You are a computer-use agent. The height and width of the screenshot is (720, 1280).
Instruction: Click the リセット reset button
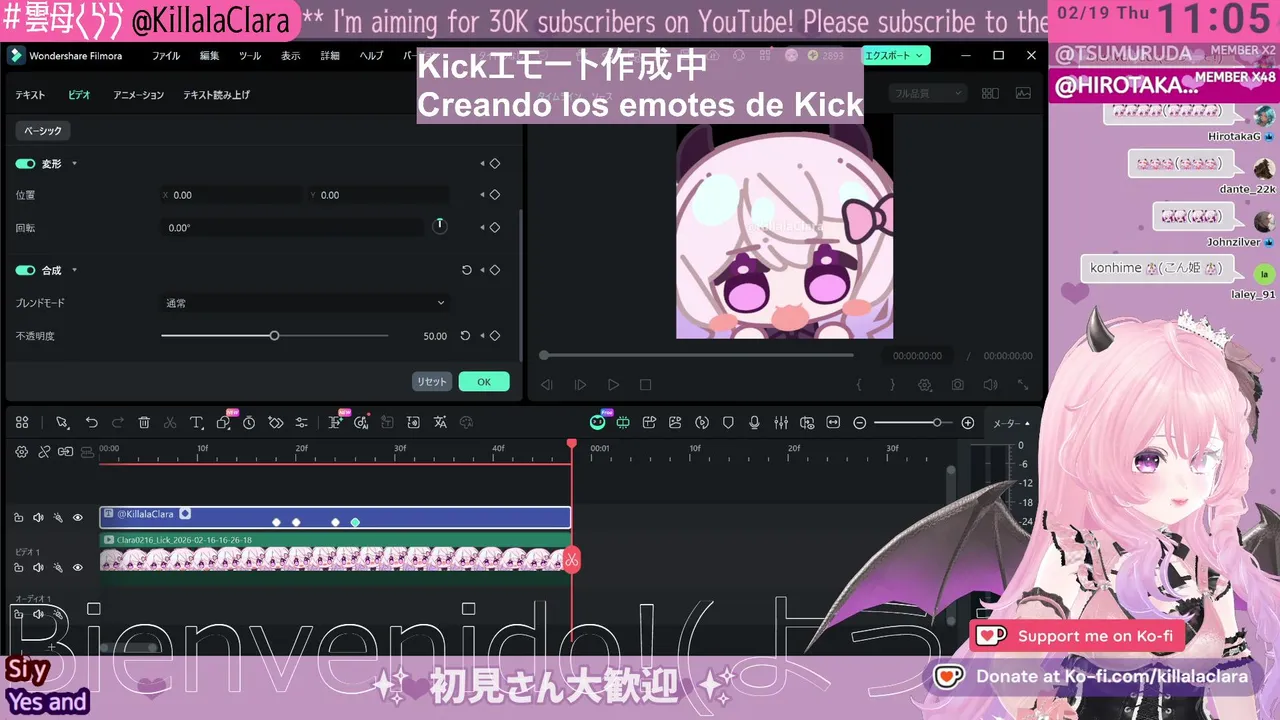tap(432, 382)
